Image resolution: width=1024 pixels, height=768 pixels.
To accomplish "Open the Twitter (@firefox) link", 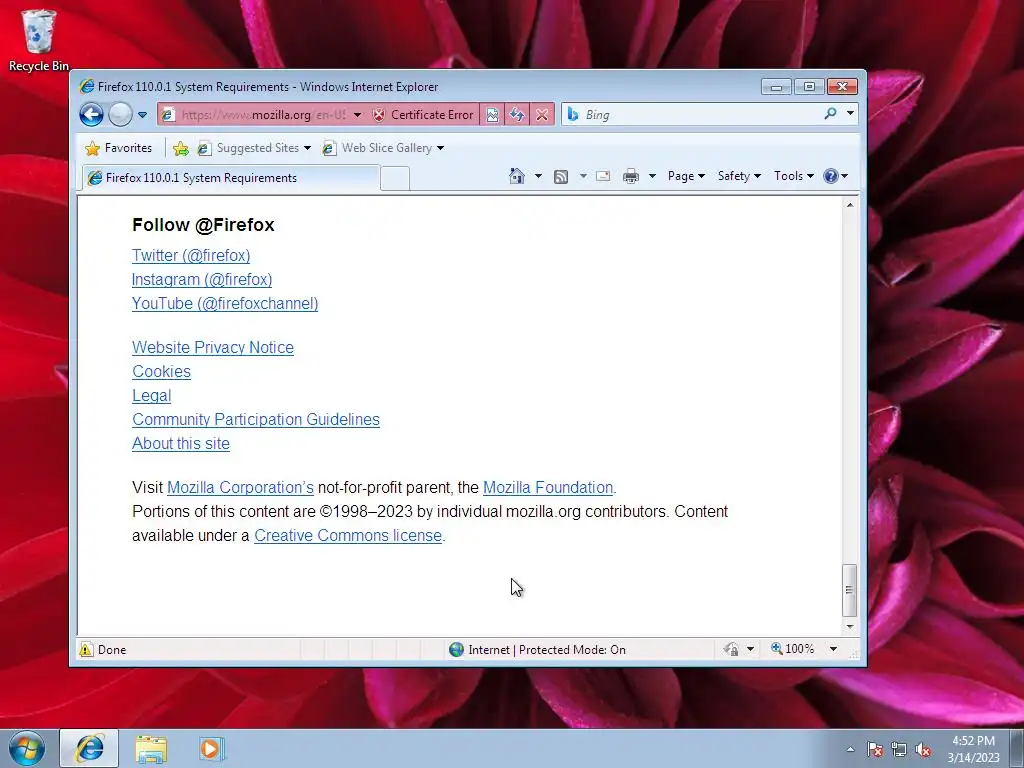I will click(x=191, y=255).
